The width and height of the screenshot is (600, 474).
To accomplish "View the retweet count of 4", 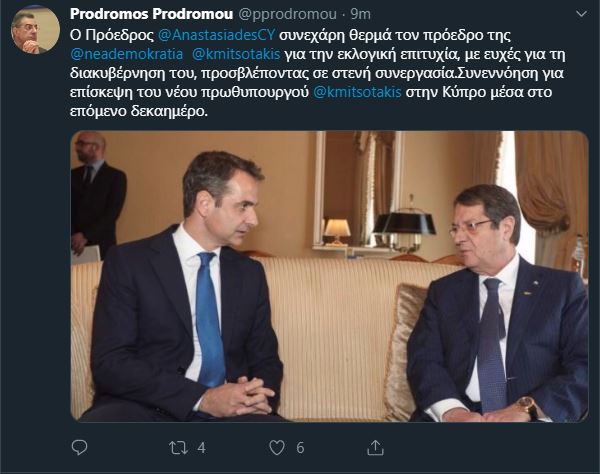I will (202, 448).
